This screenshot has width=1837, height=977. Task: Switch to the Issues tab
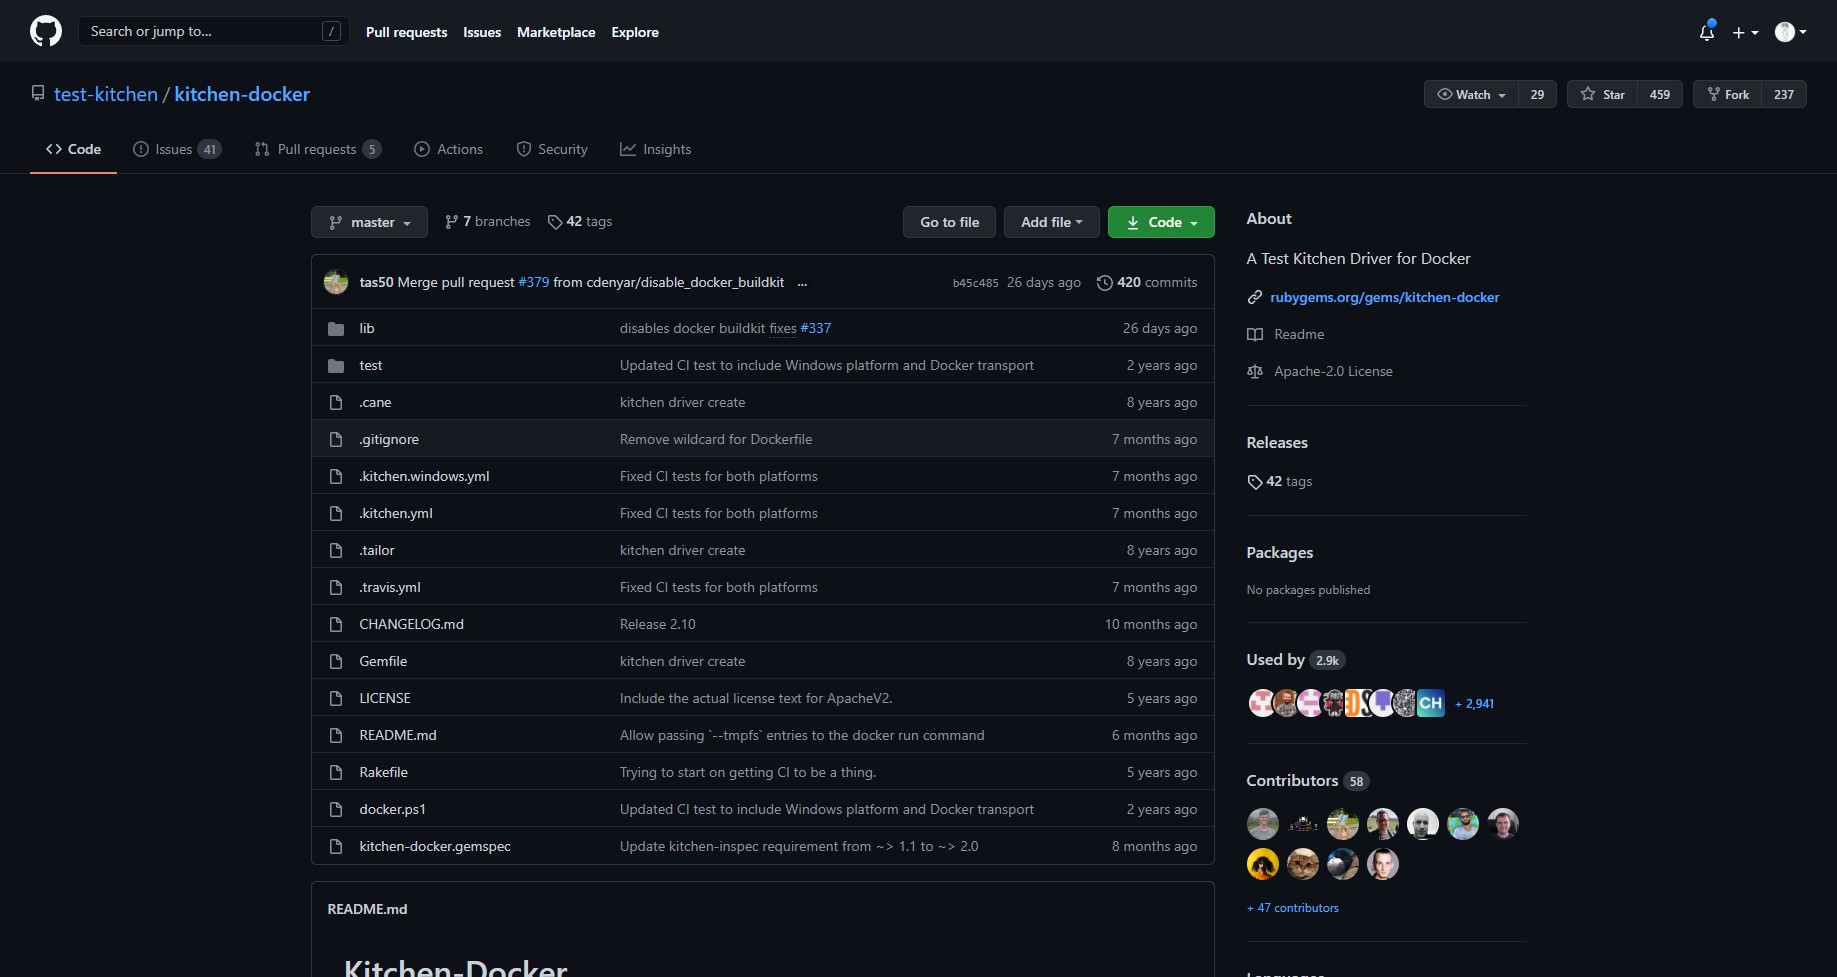pyautogui.click(x=177, y=149)
